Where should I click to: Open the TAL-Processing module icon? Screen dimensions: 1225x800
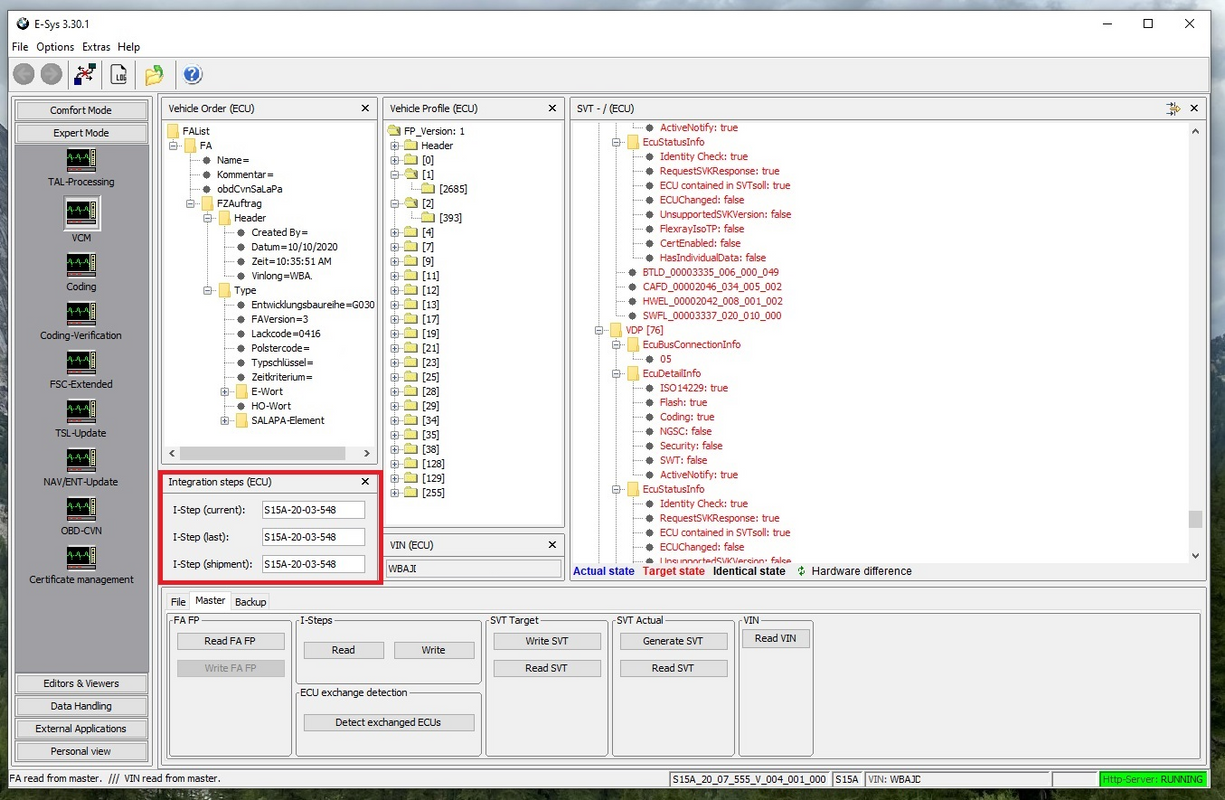coord(81,161)
